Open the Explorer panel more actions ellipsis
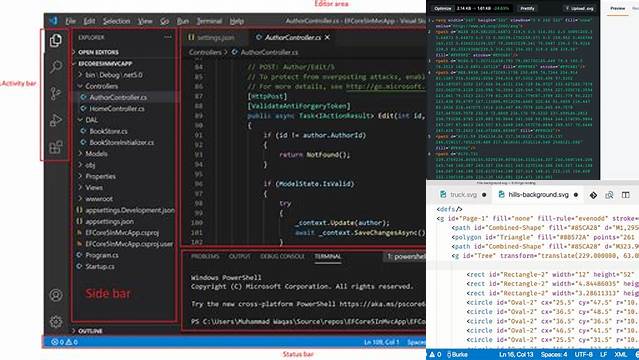Viewport: 639px width, 360px height. pyautogui.click(x=167, y=37)
